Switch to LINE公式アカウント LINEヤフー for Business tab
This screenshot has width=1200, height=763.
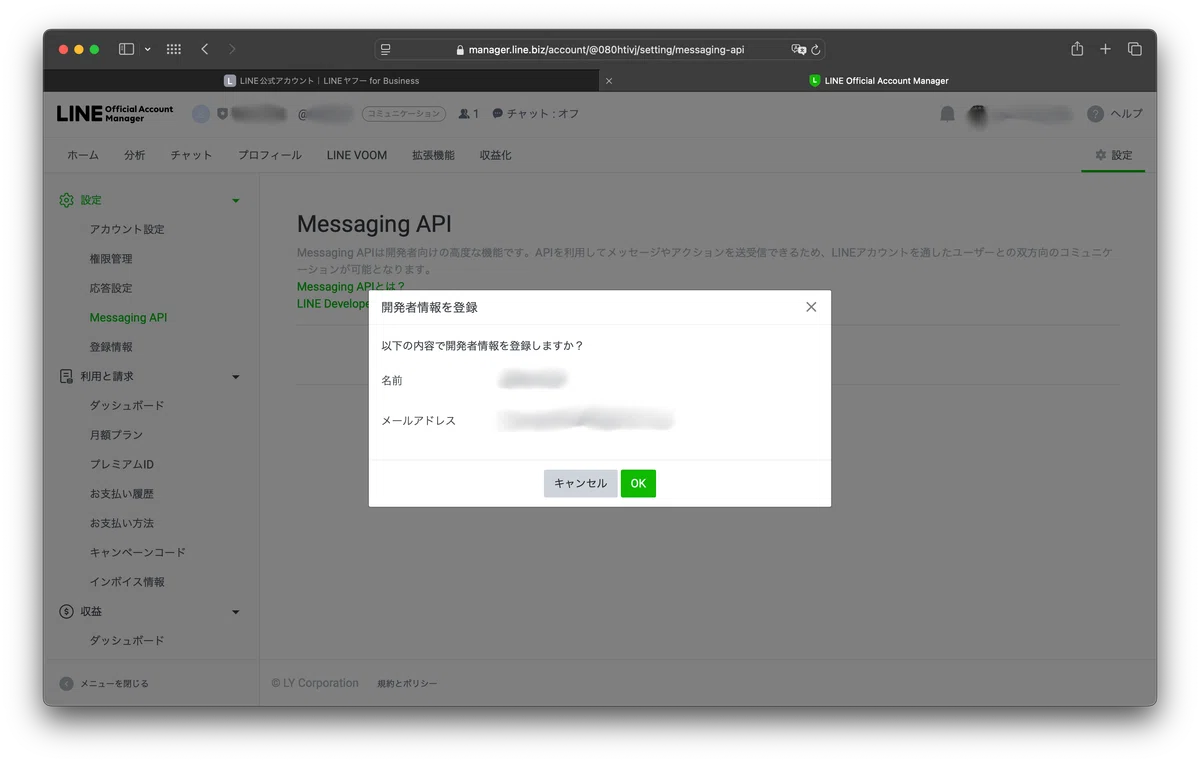(x=322, y=81)
